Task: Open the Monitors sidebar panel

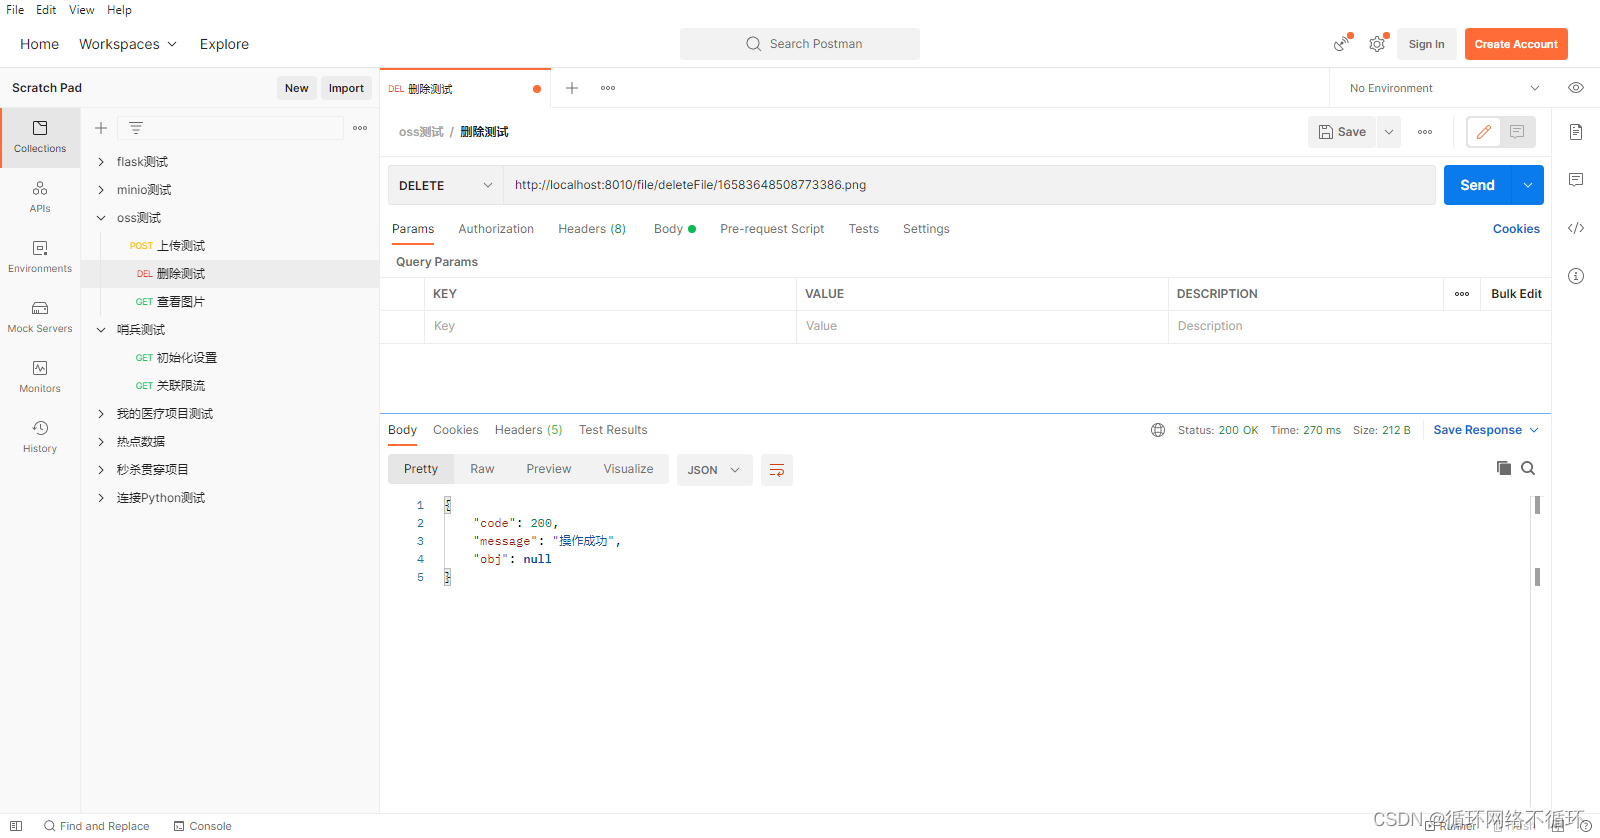Action: point(40,377)
